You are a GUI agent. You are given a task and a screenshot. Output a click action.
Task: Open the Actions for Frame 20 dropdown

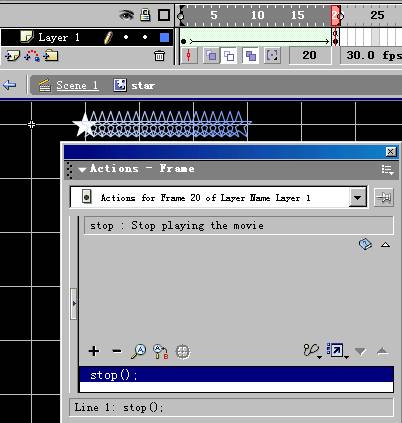point(357,198)
